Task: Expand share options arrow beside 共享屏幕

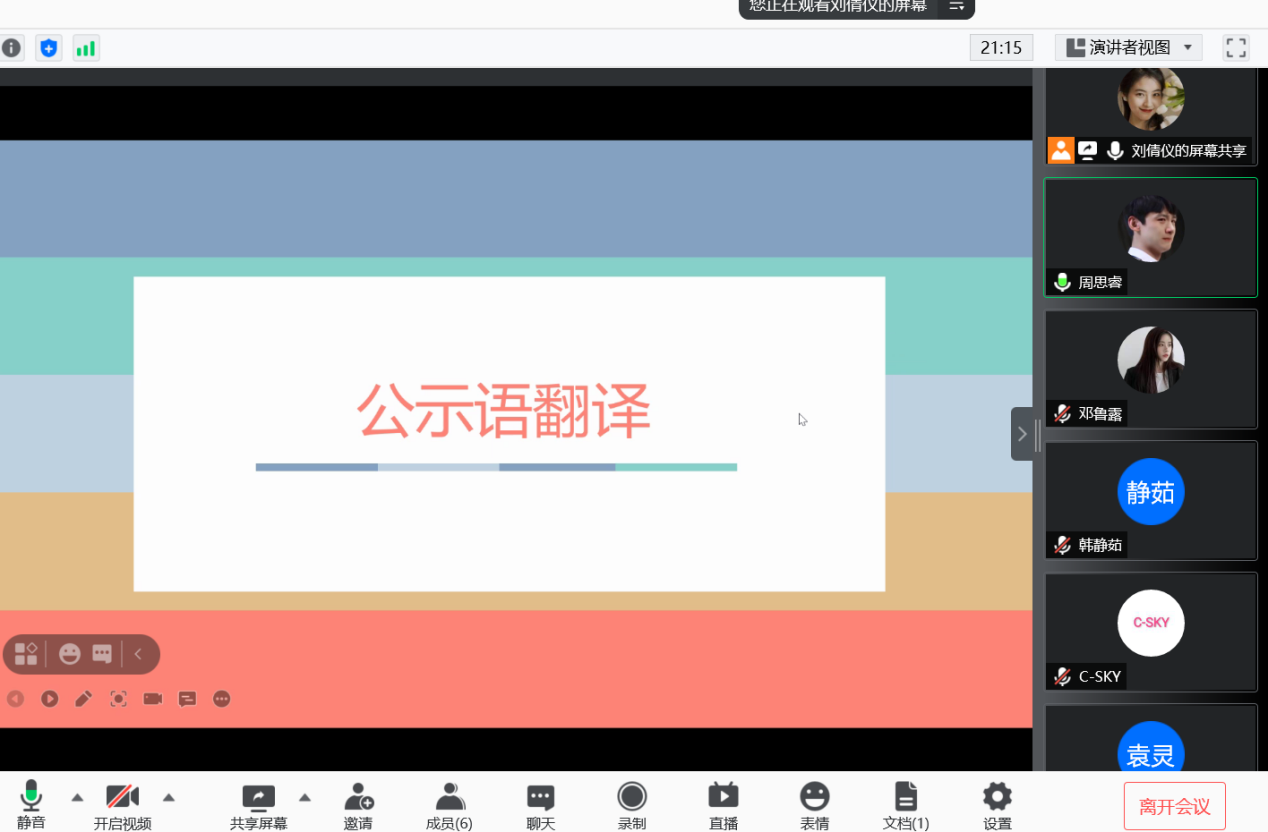Action: pyautogui.click(x=305, y=797)
